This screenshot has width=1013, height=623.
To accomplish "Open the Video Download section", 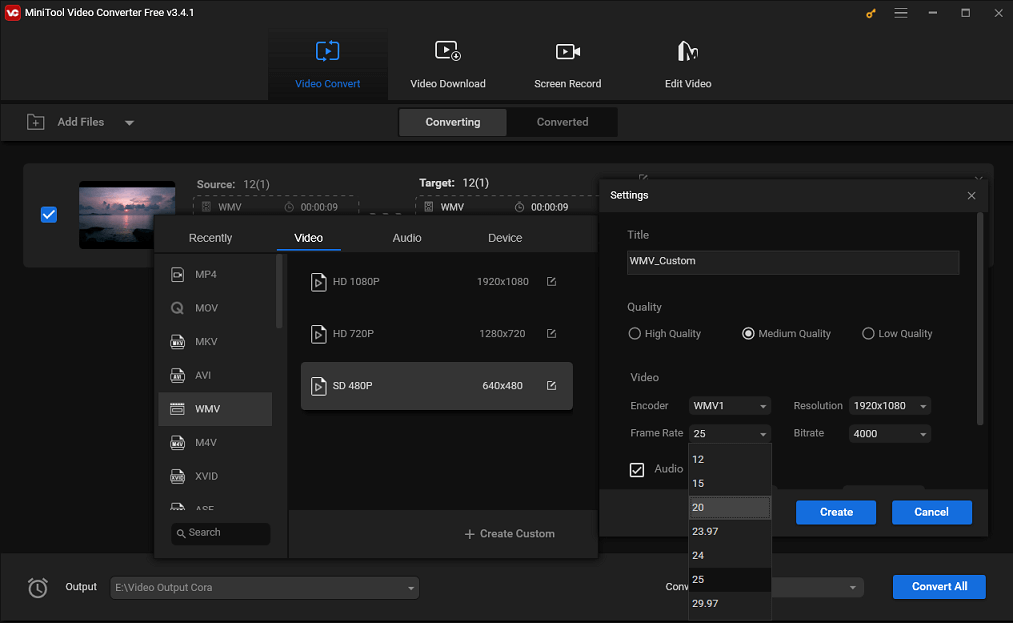I will tap(448, 65).
